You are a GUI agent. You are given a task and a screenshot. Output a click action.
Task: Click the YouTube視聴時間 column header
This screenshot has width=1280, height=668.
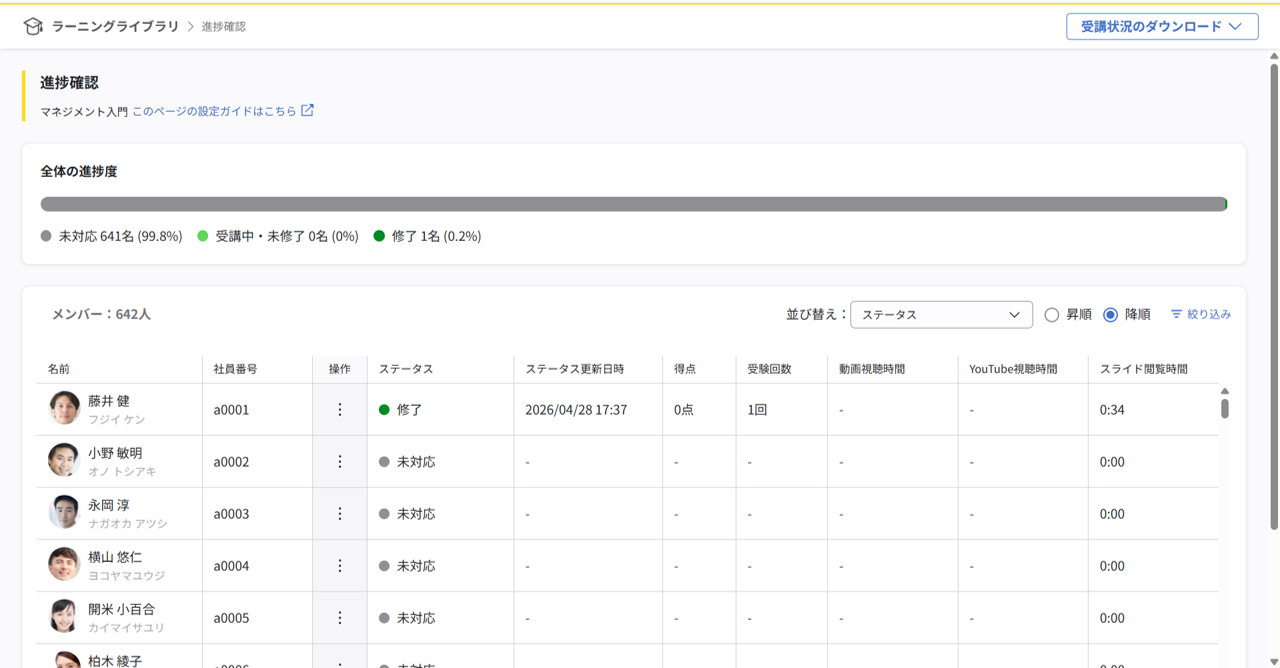point(1013,369)
